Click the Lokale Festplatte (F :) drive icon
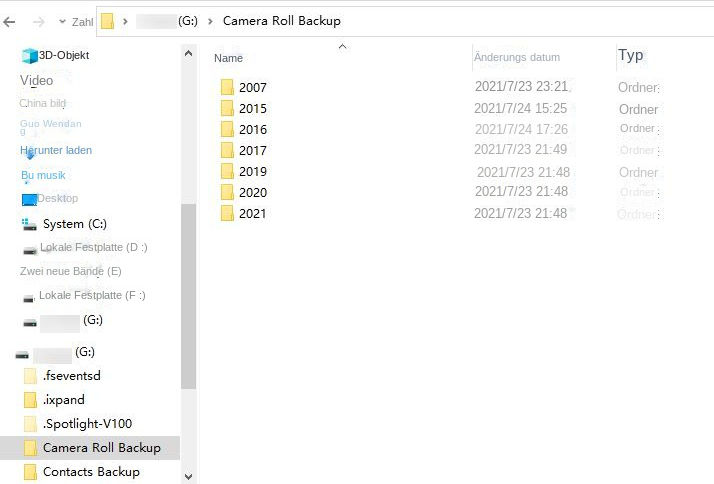The height and width of the screenshot is (484, 714). pyautogui.click(x=29, y=299)
